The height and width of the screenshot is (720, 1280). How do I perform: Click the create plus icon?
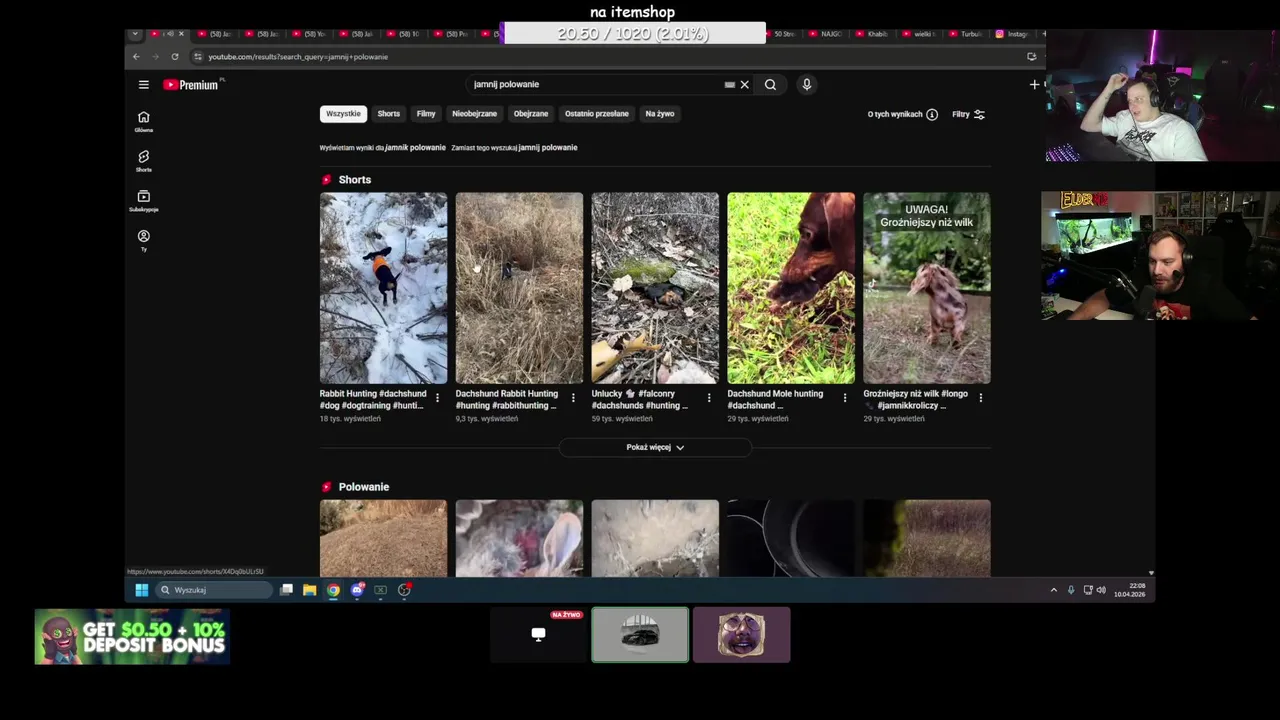1035,85
